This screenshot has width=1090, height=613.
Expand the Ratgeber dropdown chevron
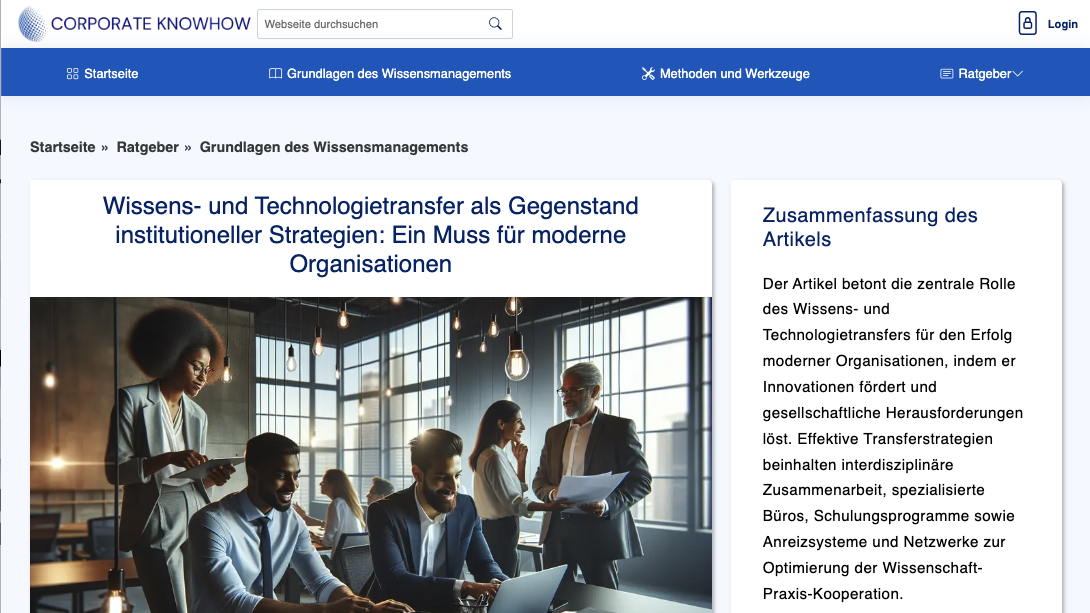[1019, 72]
